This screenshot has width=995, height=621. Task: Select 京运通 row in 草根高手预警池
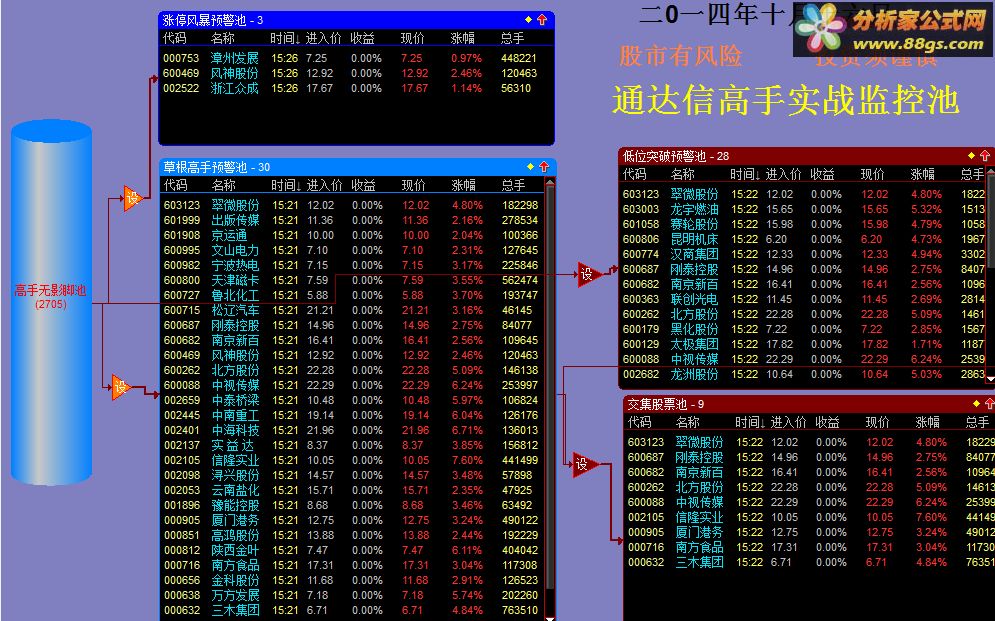pyautogui.click(x=351, y=235)
